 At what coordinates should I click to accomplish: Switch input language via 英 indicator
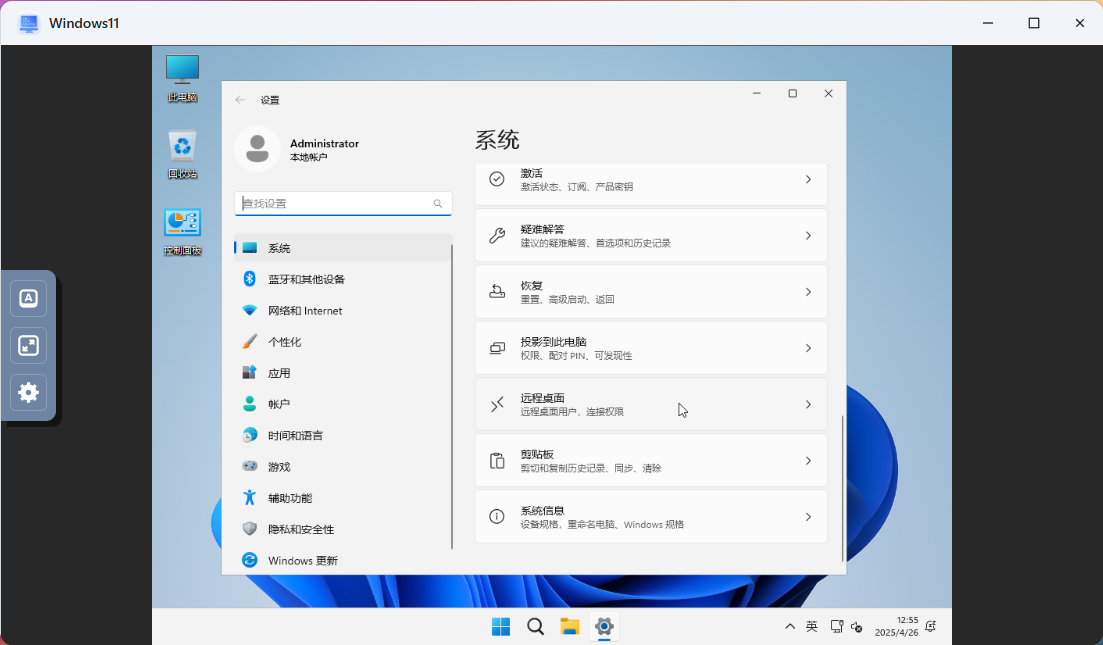coord(812,627)
